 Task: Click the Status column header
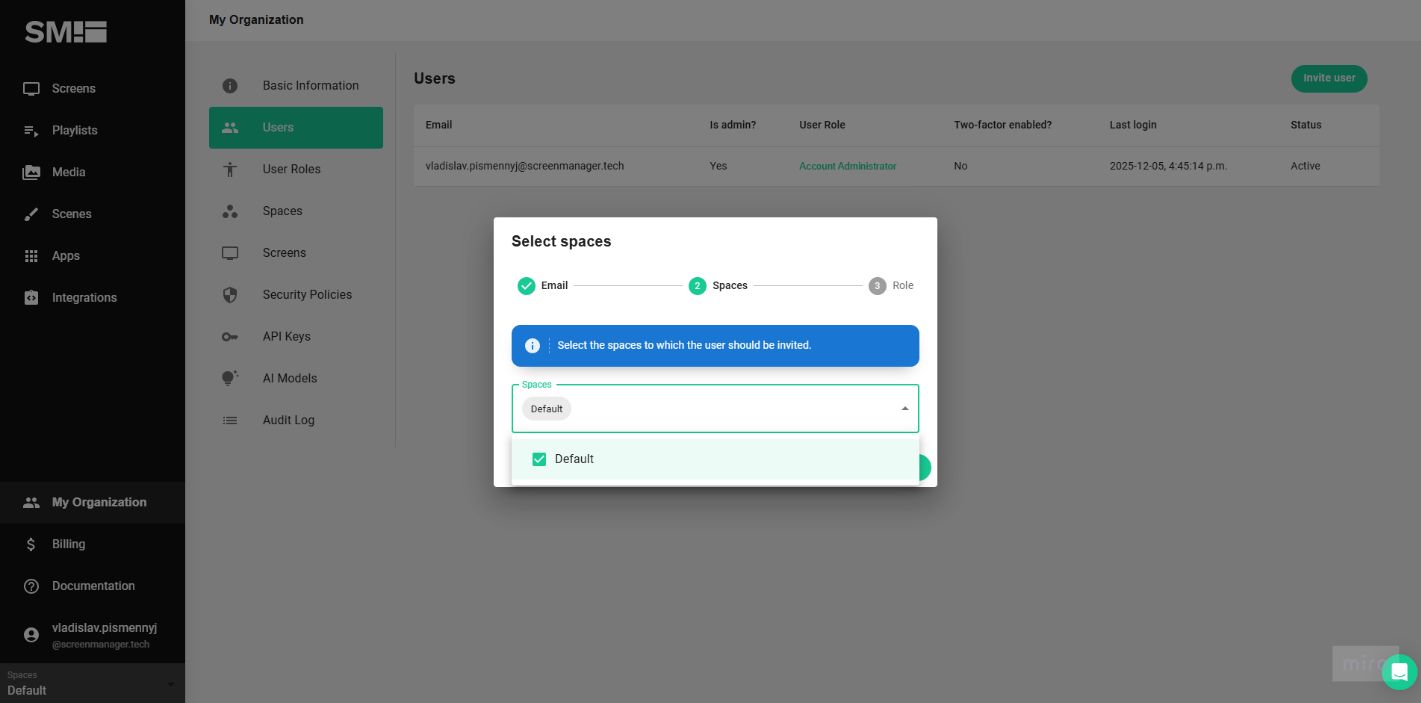[x=1306, y=125]
